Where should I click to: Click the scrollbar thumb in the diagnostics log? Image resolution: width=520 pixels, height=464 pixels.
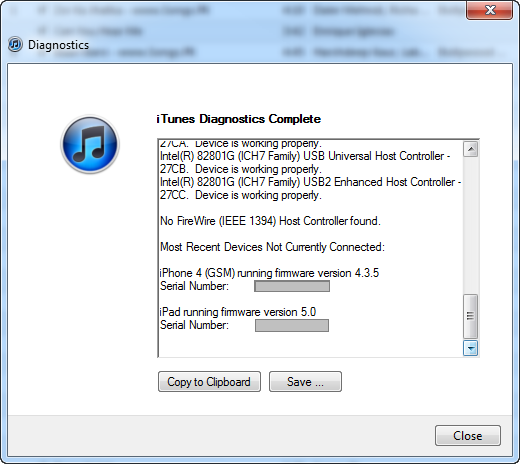[471, 316]
